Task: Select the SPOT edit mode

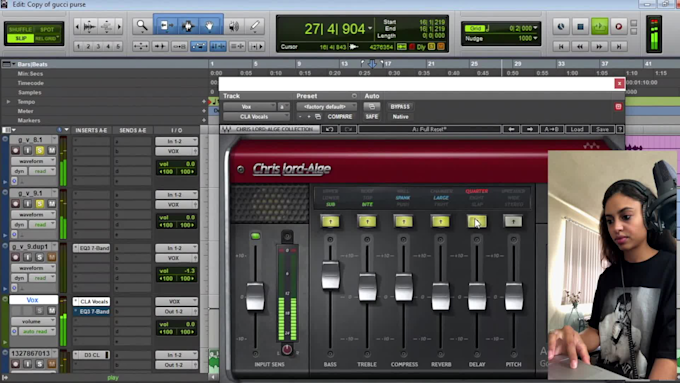Action: [x=47, y=29]
